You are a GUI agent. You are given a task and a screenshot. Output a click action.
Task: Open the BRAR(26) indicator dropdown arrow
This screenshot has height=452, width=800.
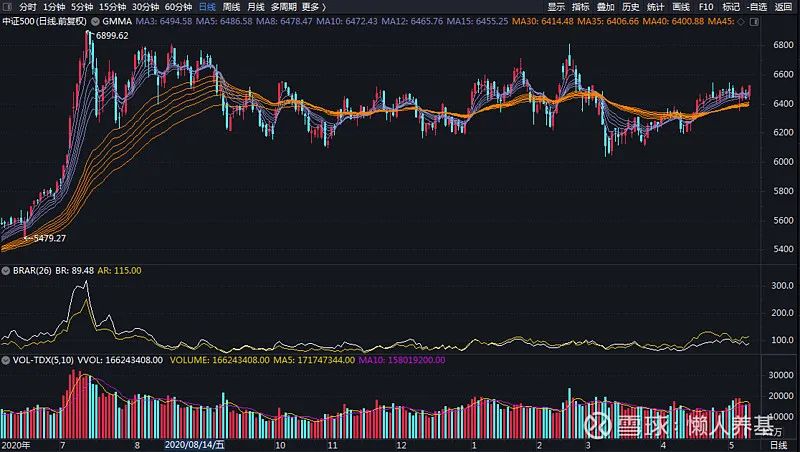(x=6, y=271)
